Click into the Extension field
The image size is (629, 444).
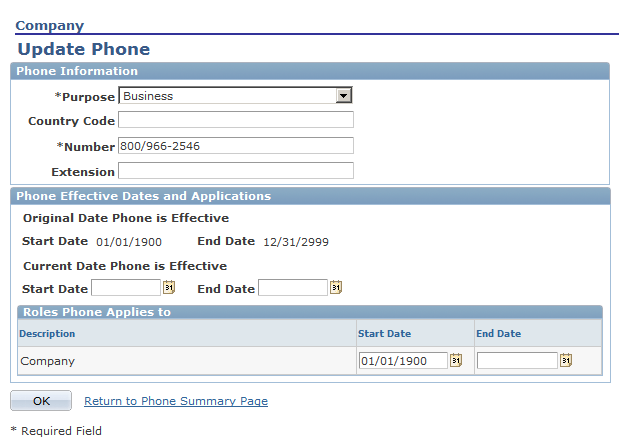236,171
